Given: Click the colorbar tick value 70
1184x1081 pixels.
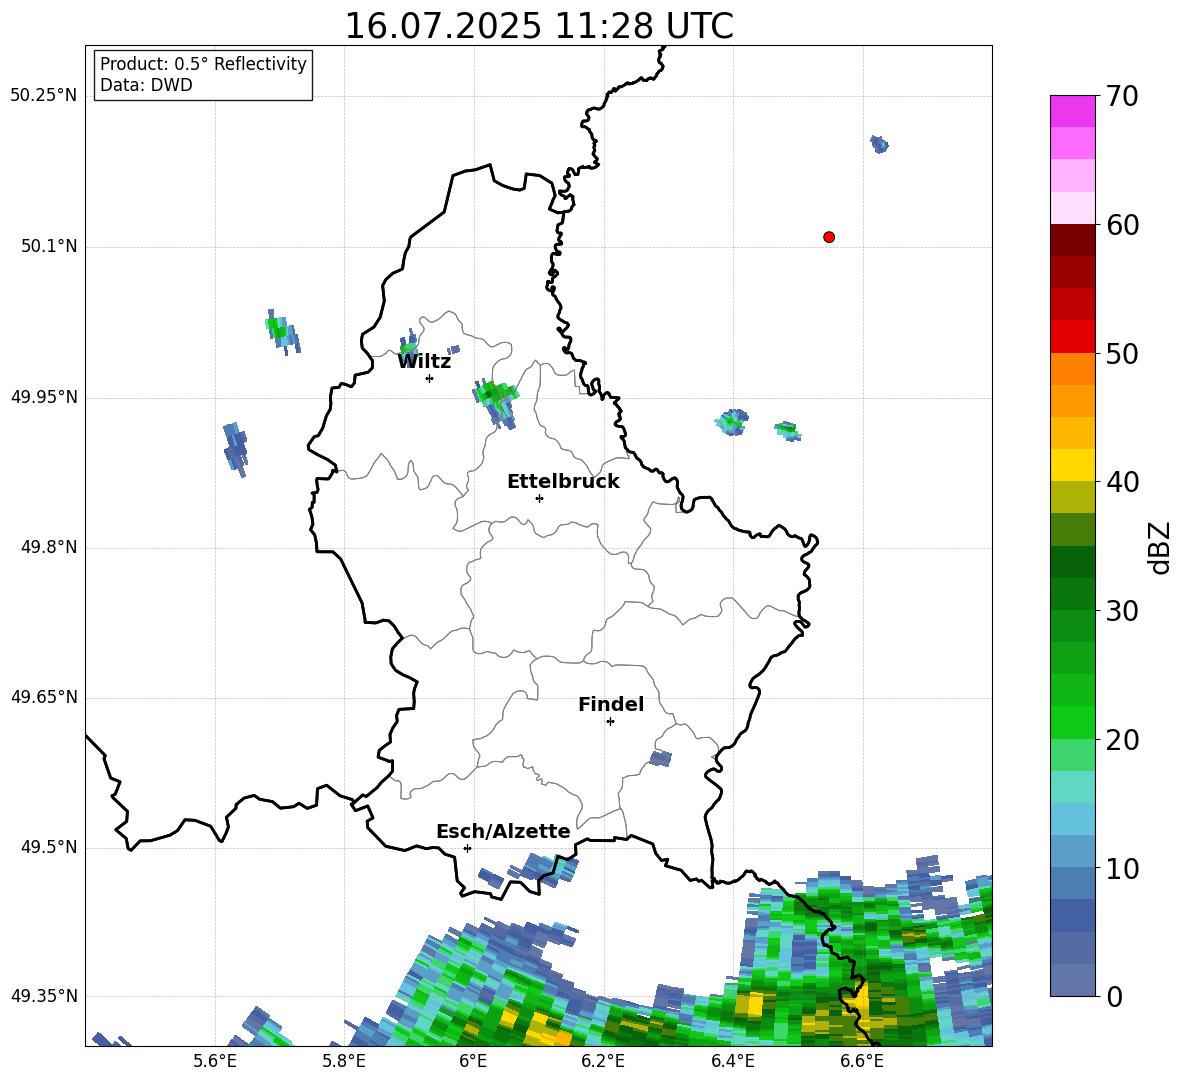Looking at the screenshot, I should 1122,96.
